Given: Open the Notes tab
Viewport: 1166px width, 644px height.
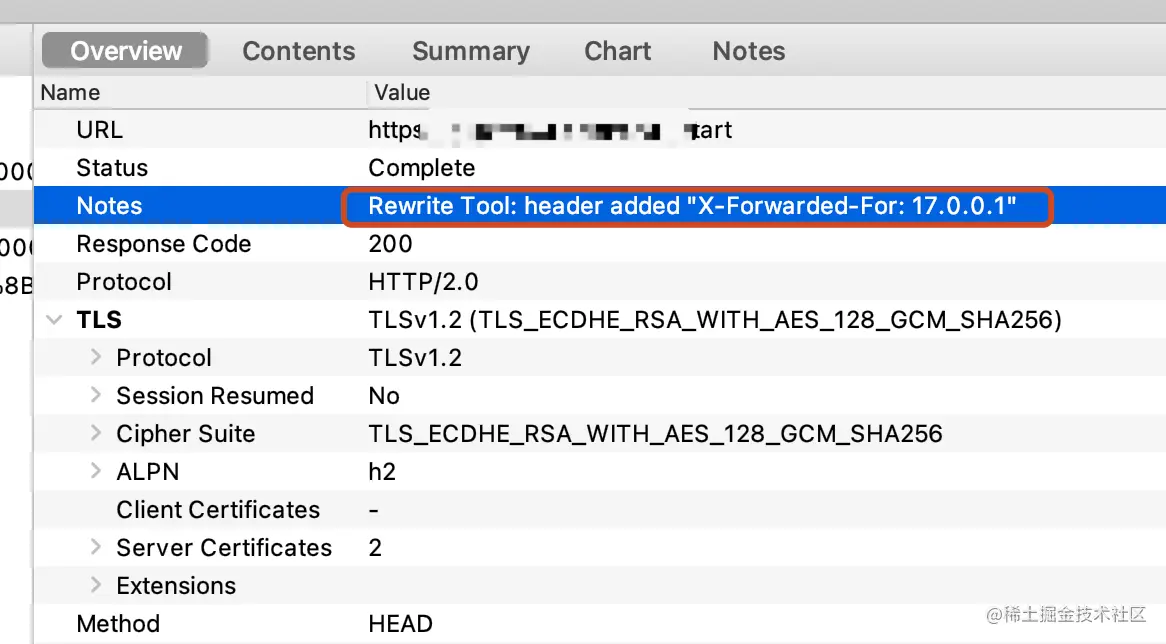Looking at the screenshot, I should tap(749, 51).
